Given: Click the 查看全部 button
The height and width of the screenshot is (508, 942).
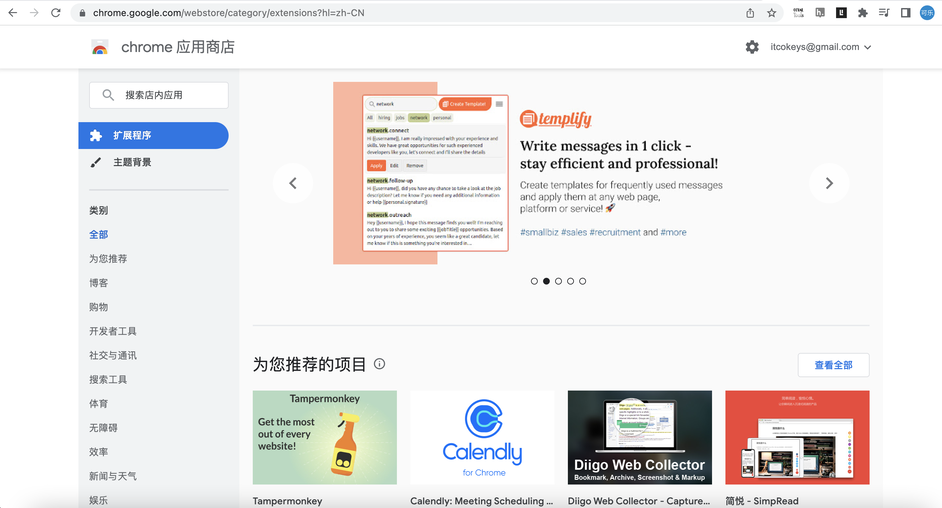Looking at the screenshot, I should (x=833, y=365).
